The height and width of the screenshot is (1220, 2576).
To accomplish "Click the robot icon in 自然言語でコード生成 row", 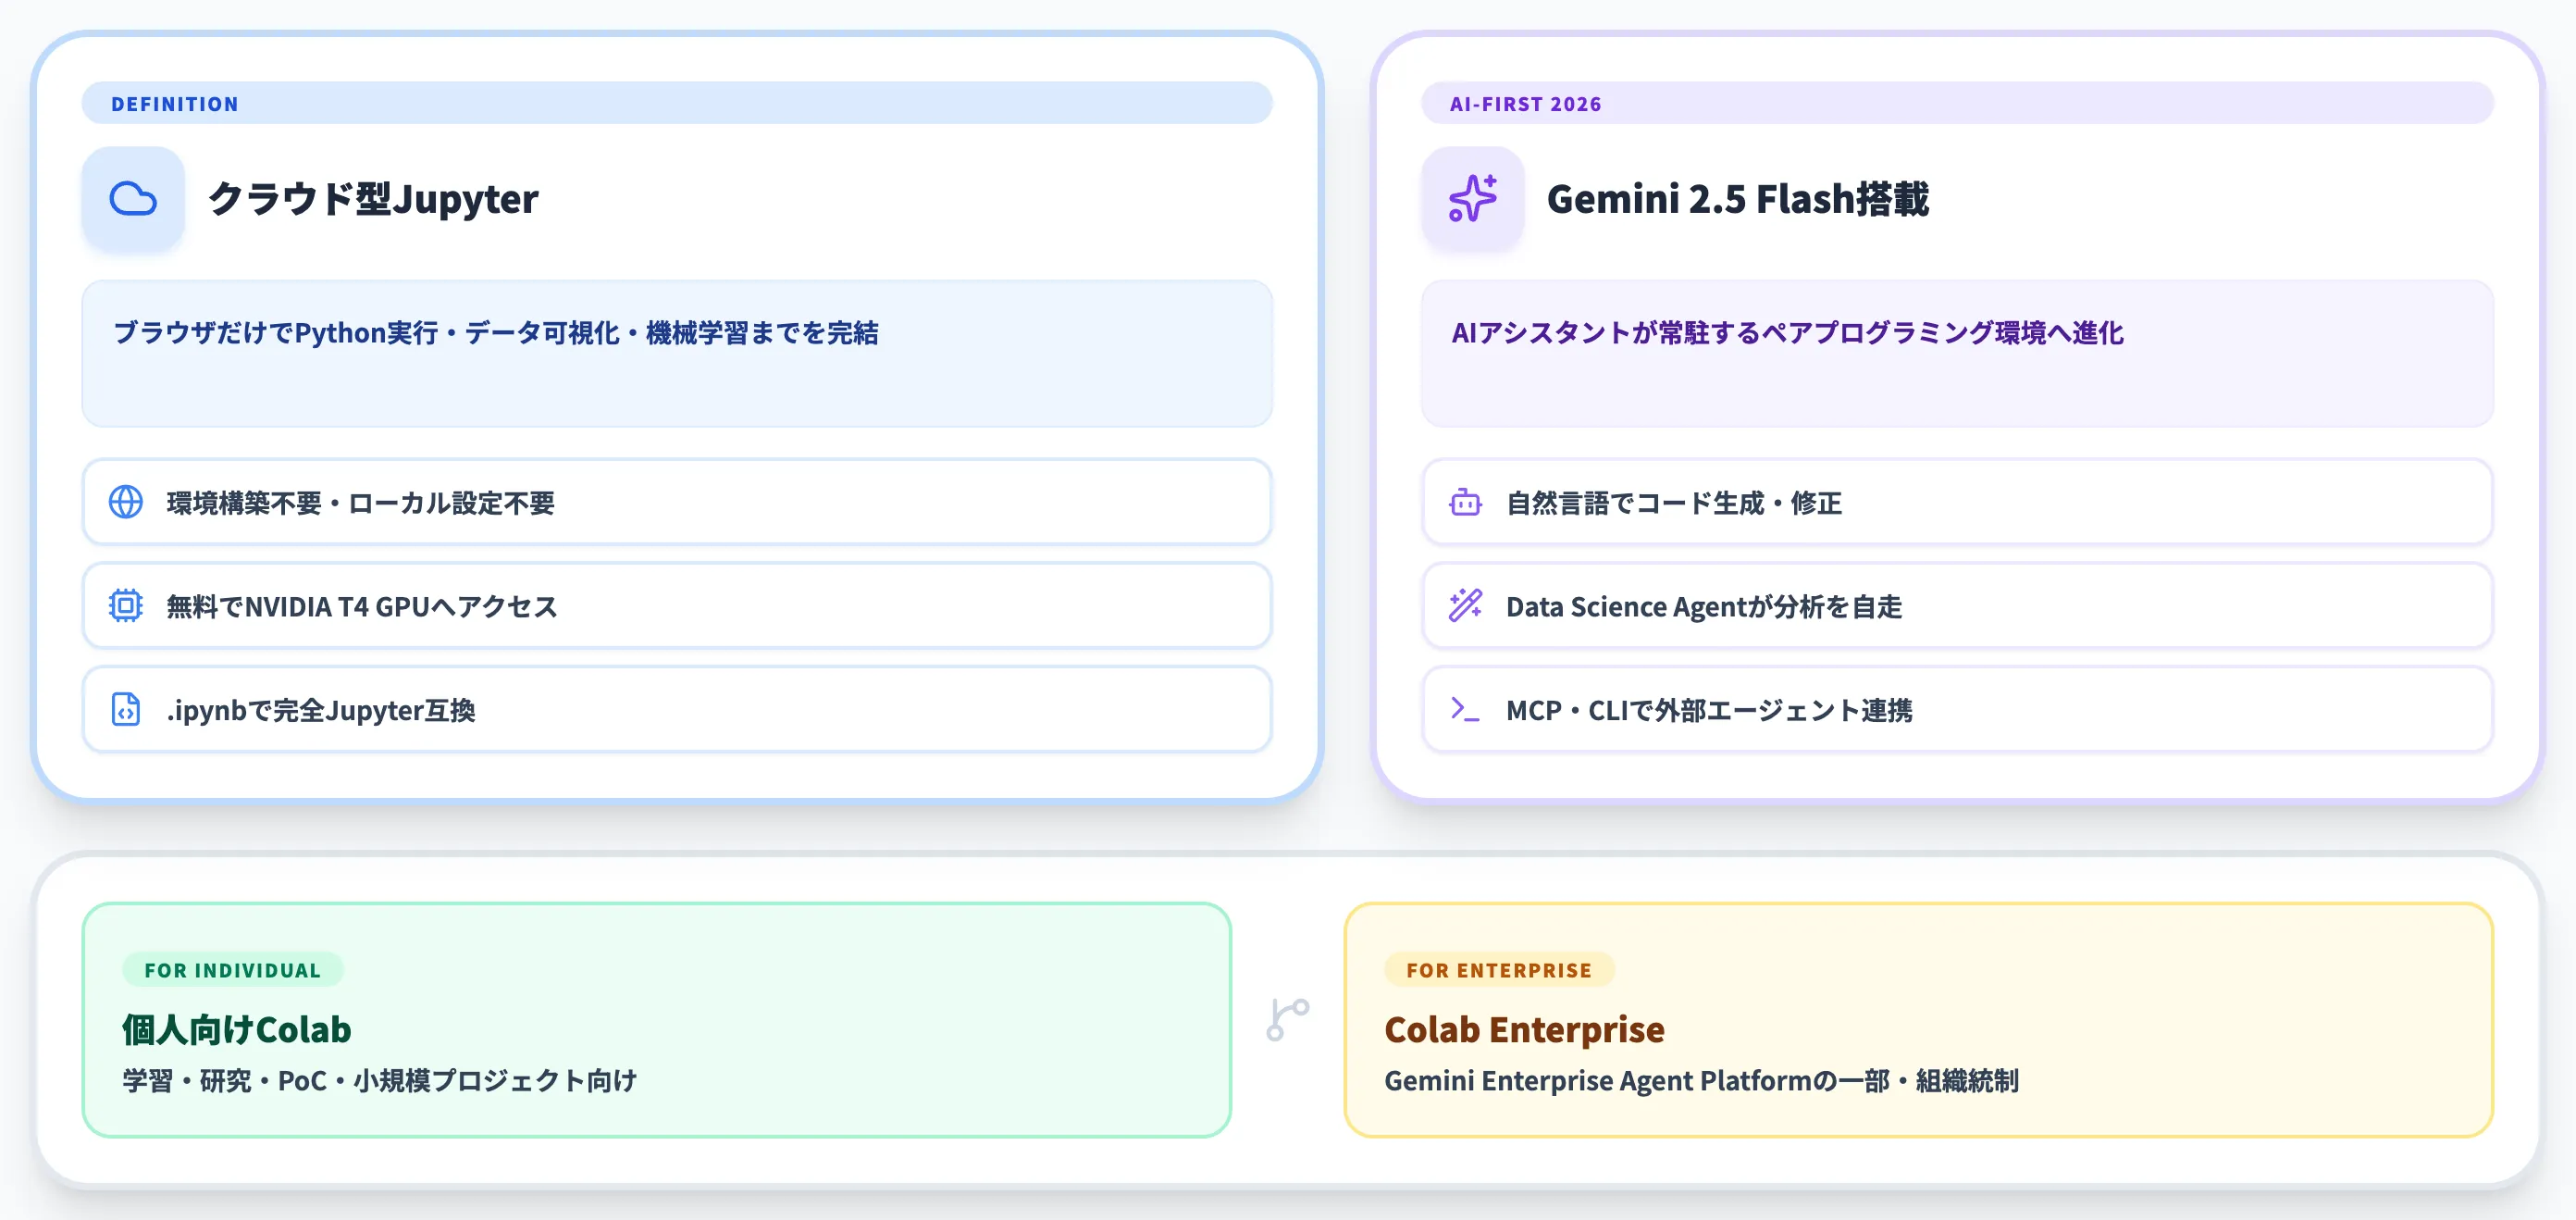I will click(1466, 502).
